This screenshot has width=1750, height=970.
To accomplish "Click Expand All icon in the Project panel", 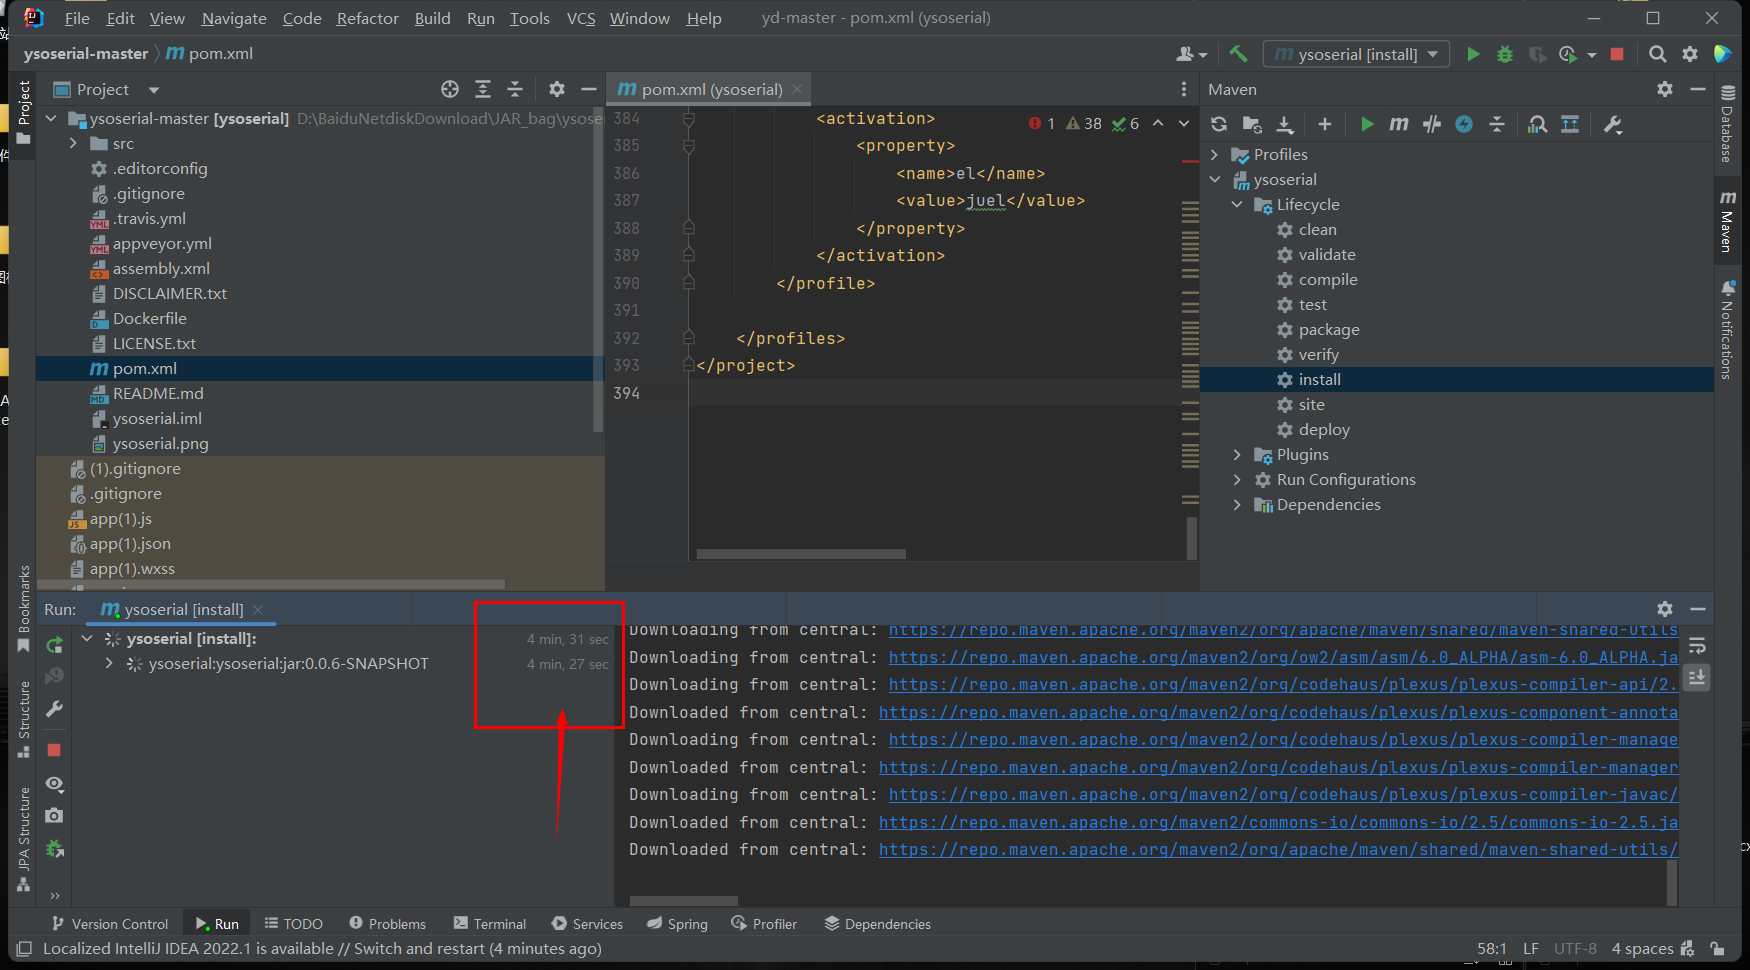I will pyautogui.click(x=483, y=89).
